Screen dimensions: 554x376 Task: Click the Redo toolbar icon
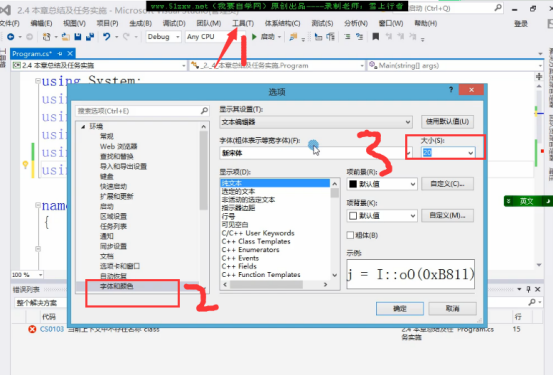pos(126,37)
